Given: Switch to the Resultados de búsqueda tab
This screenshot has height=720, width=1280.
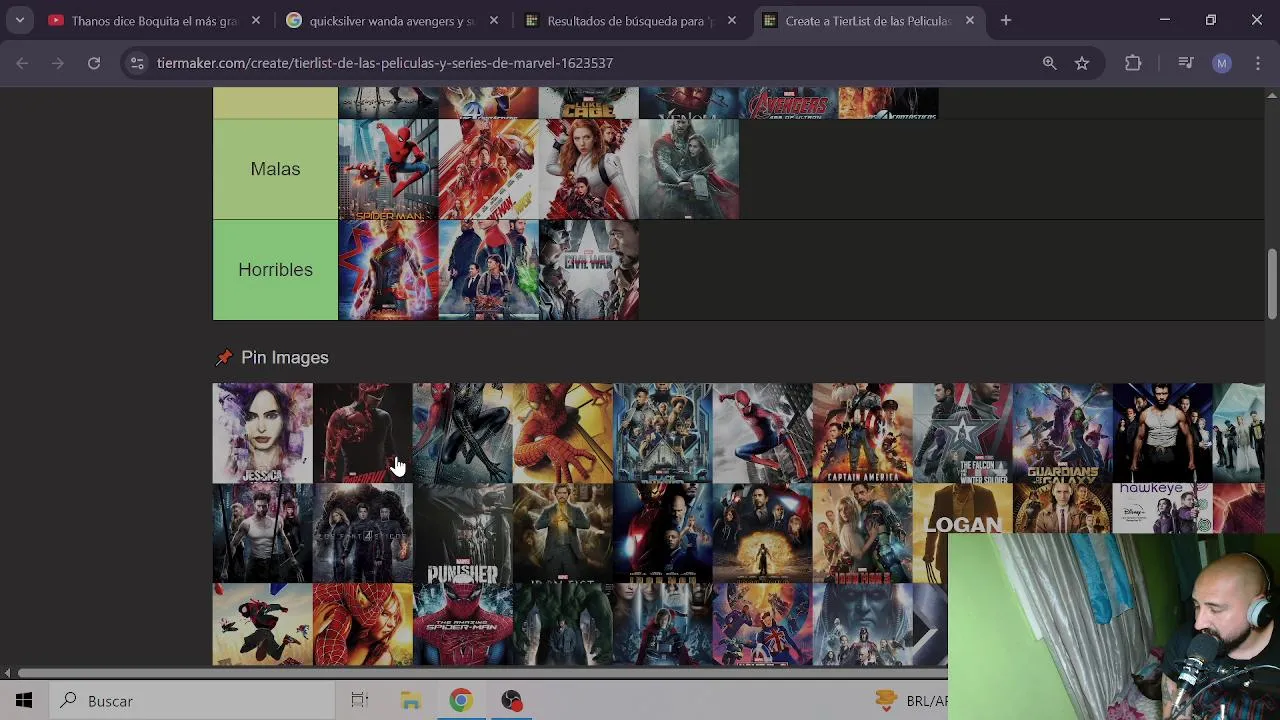Looking at the screenshot, I should (x=618, y=20).
